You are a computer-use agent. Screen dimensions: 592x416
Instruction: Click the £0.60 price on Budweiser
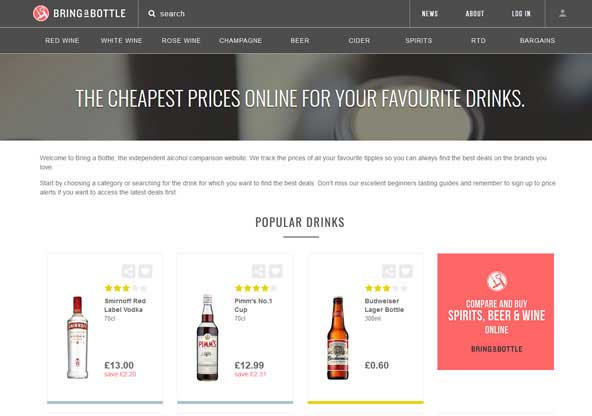[377, 365]
